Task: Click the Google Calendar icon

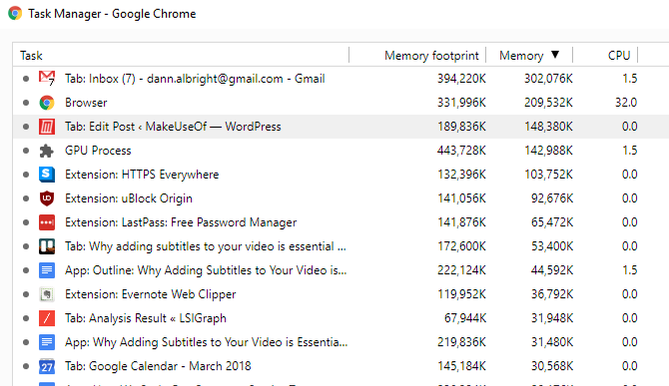Action: [x=47, y=366]
